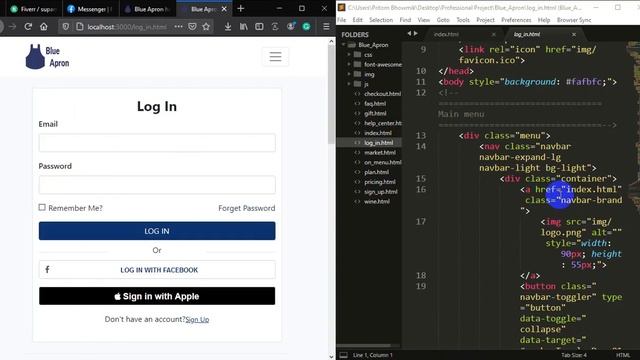Open the Firefox library icon
Image resolution: width=640 pixels, height=360 pixels.
(244, 27)
